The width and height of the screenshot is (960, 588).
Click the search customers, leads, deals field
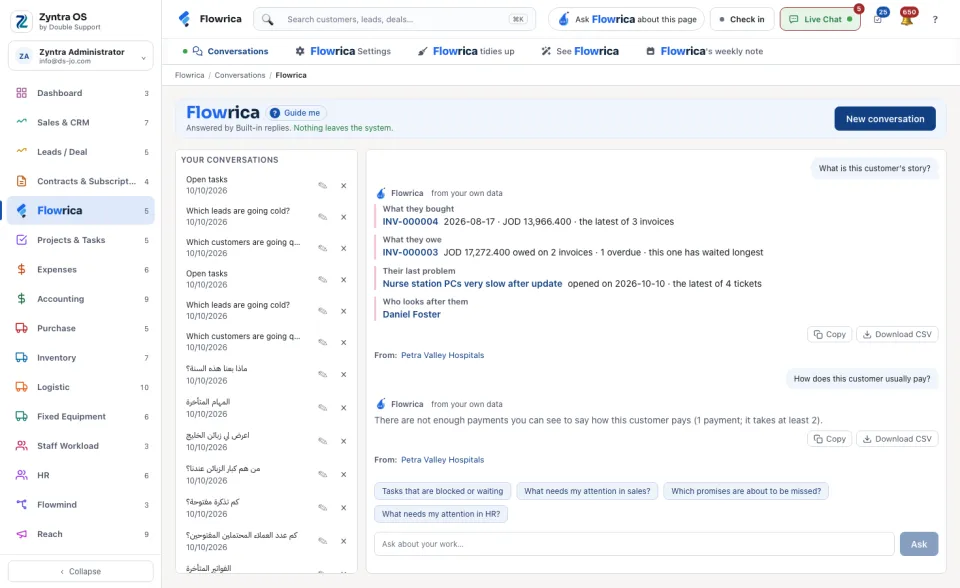pos(394,19)
